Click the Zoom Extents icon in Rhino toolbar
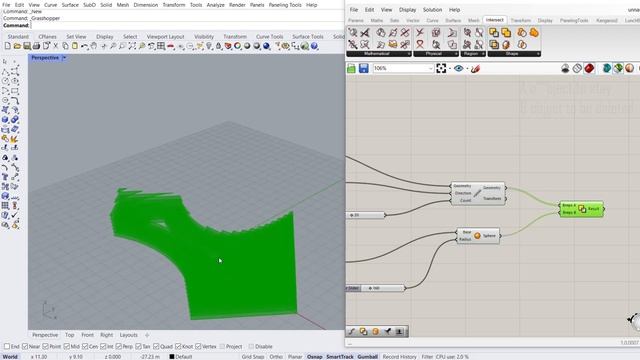This screenshot has height=360, width=640. pyautogui.click(x=132, y=46)
